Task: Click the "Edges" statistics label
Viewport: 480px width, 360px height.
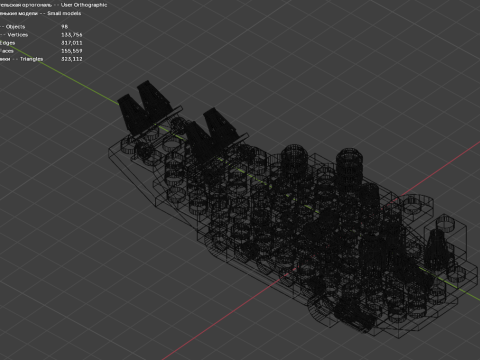Action: (7, 43)
